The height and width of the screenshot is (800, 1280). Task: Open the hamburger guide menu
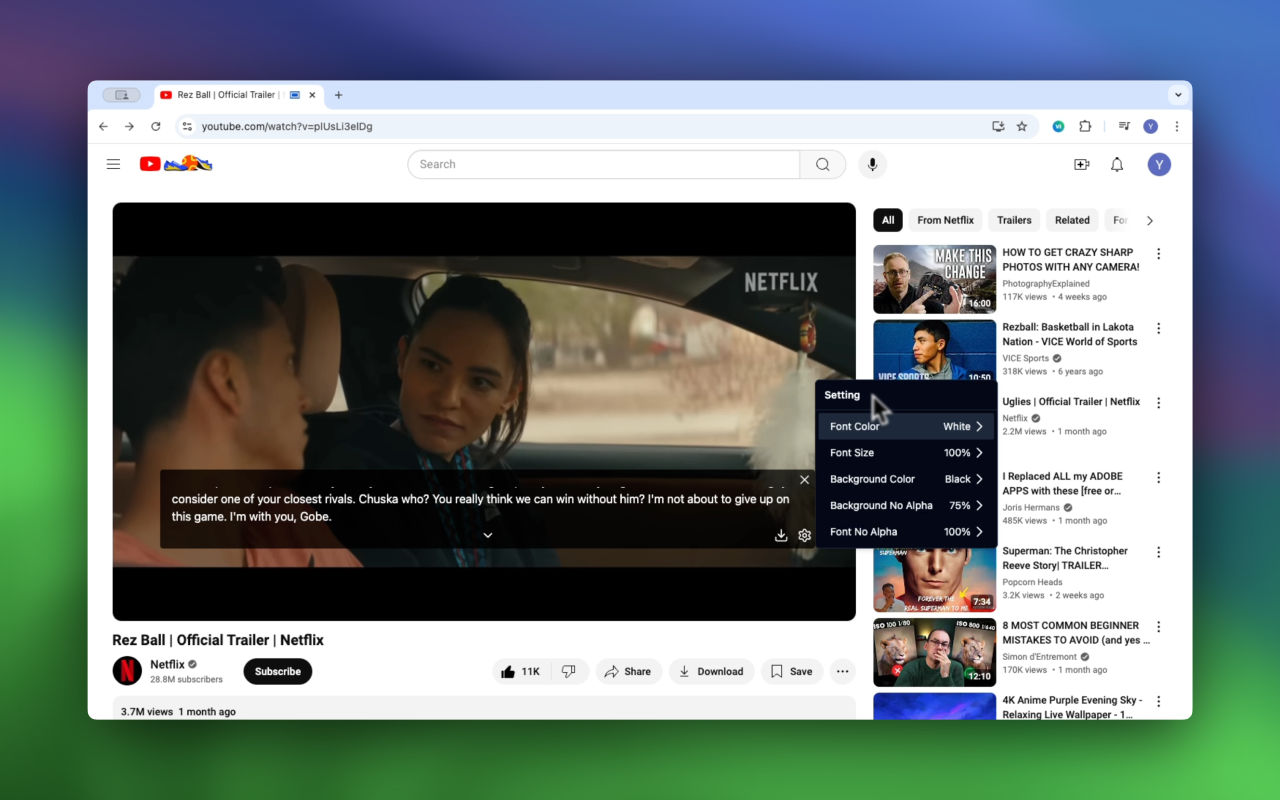[x=114, y=165]
